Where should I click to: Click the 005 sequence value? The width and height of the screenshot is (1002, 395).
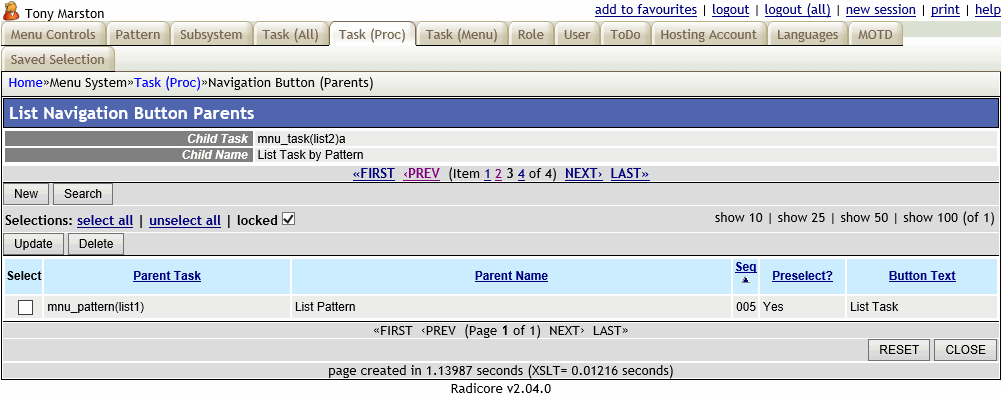coord(745,307)
